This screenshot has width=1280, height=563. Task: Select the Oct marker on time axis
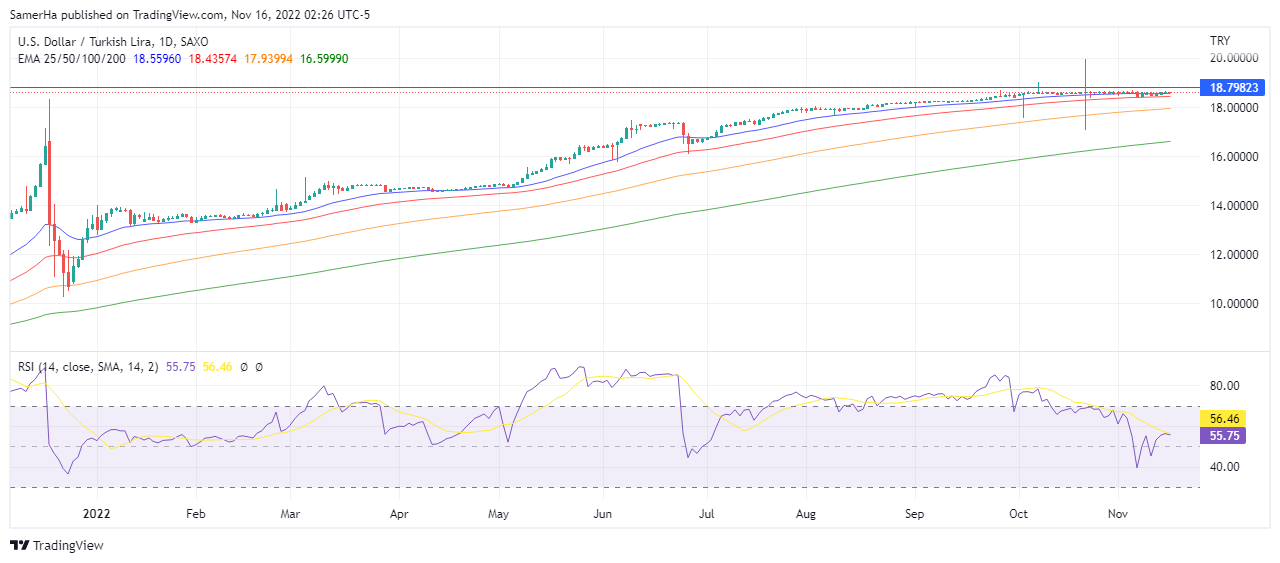1019,514
